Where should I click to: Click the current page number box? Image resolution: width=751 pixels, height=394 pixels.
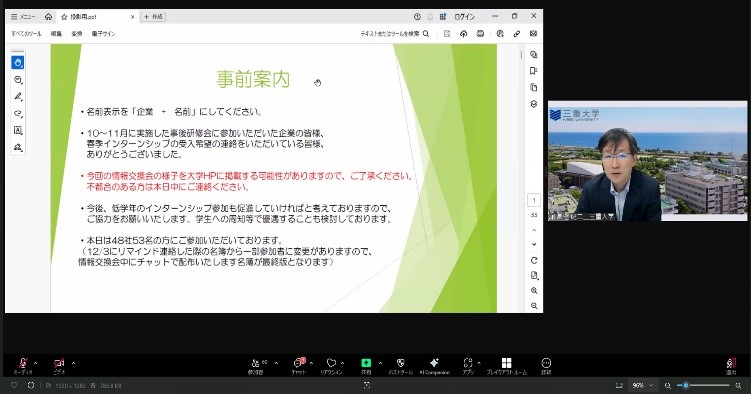point(534,200)
